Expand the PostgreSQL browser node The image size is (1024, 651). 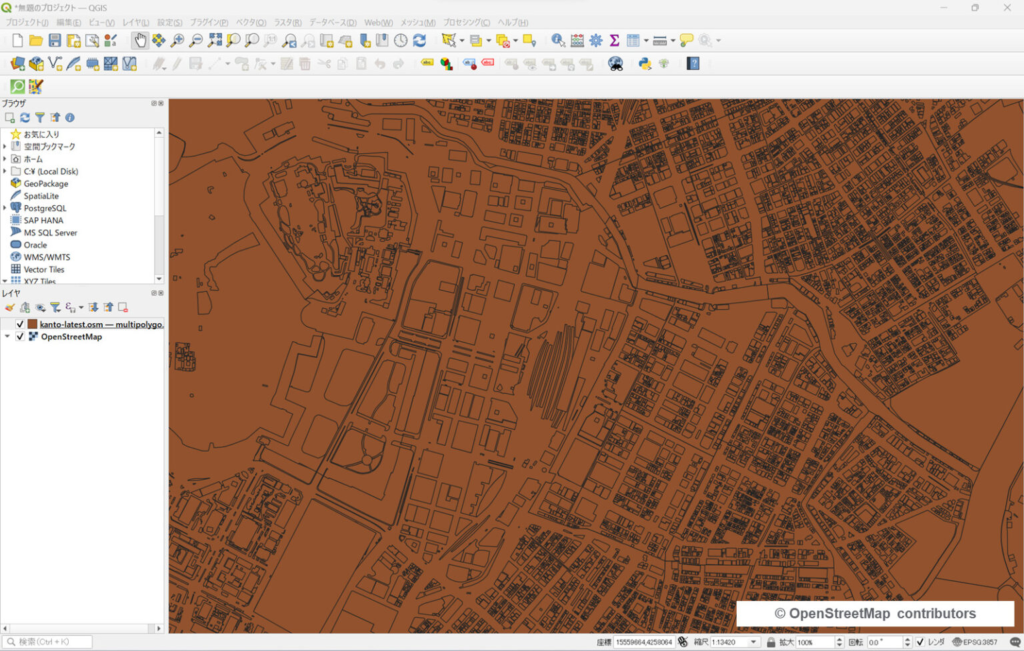click(x=5, y=208)
